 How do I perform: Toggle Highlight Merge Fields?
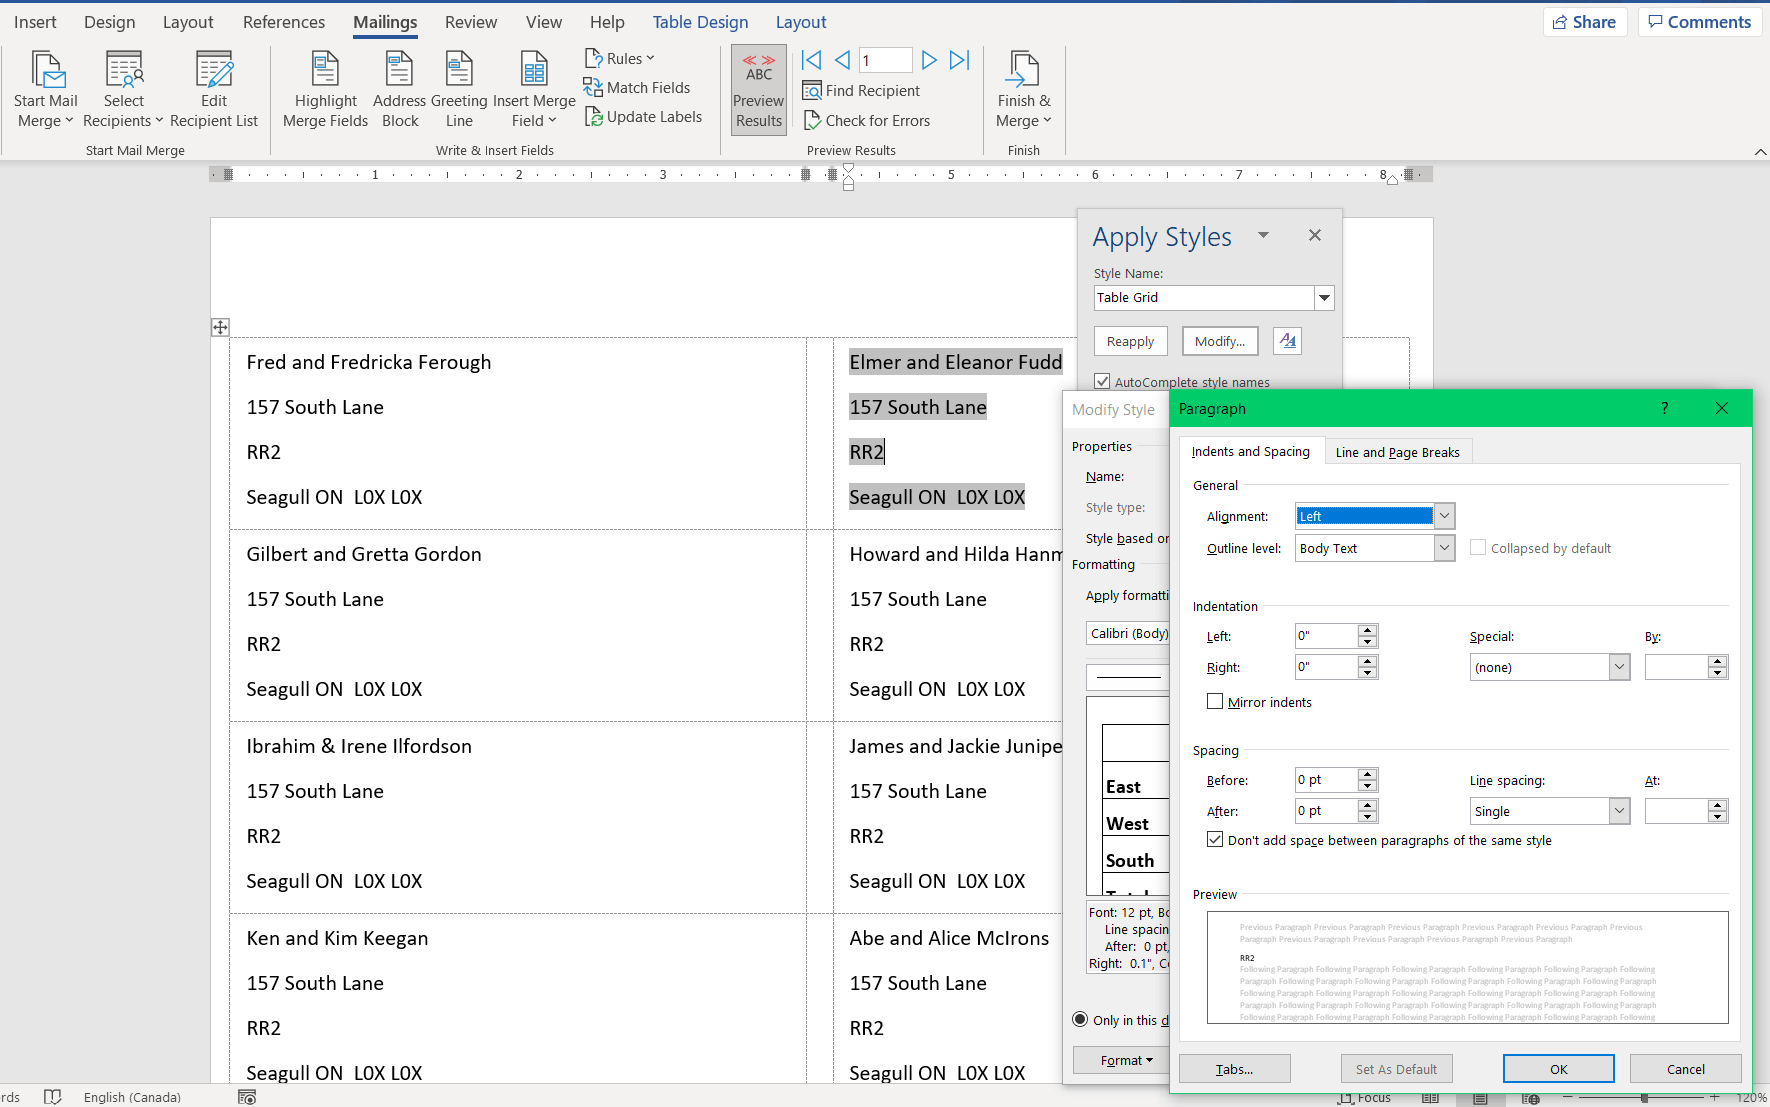(325, 90)
